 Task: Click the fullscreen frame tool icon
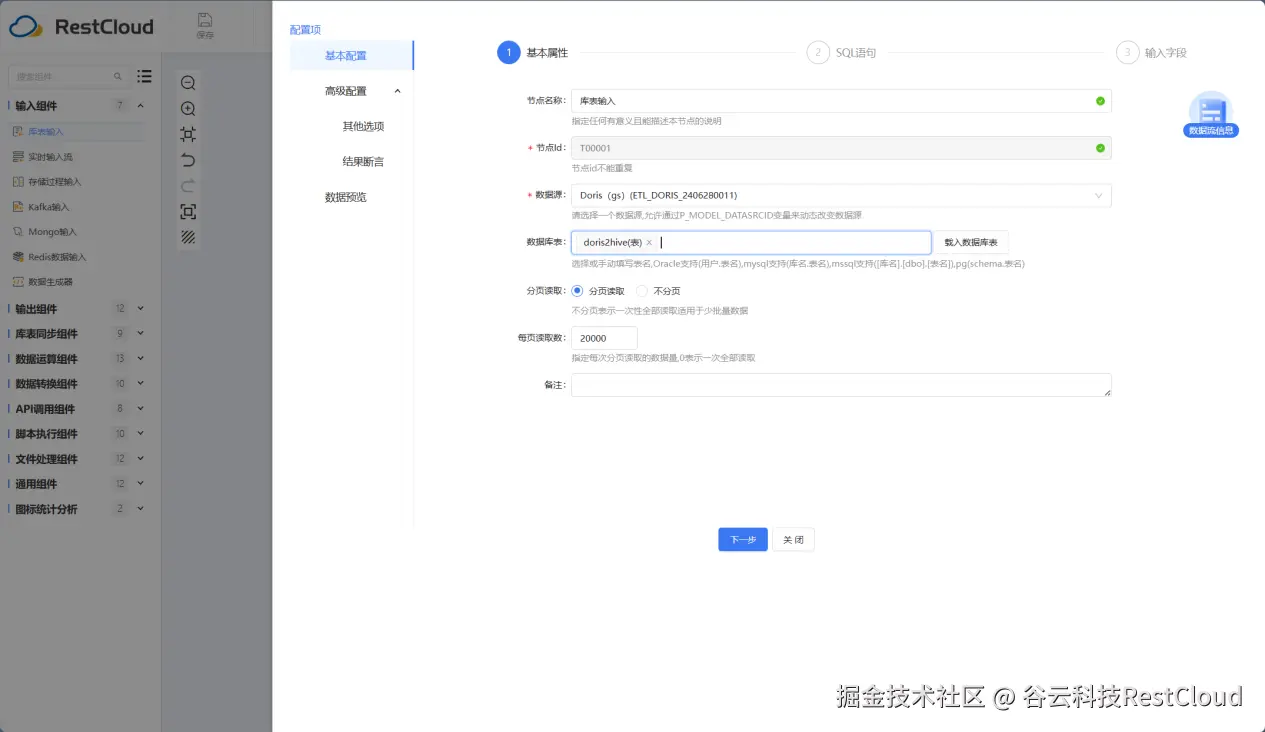(x=188, y=212)
